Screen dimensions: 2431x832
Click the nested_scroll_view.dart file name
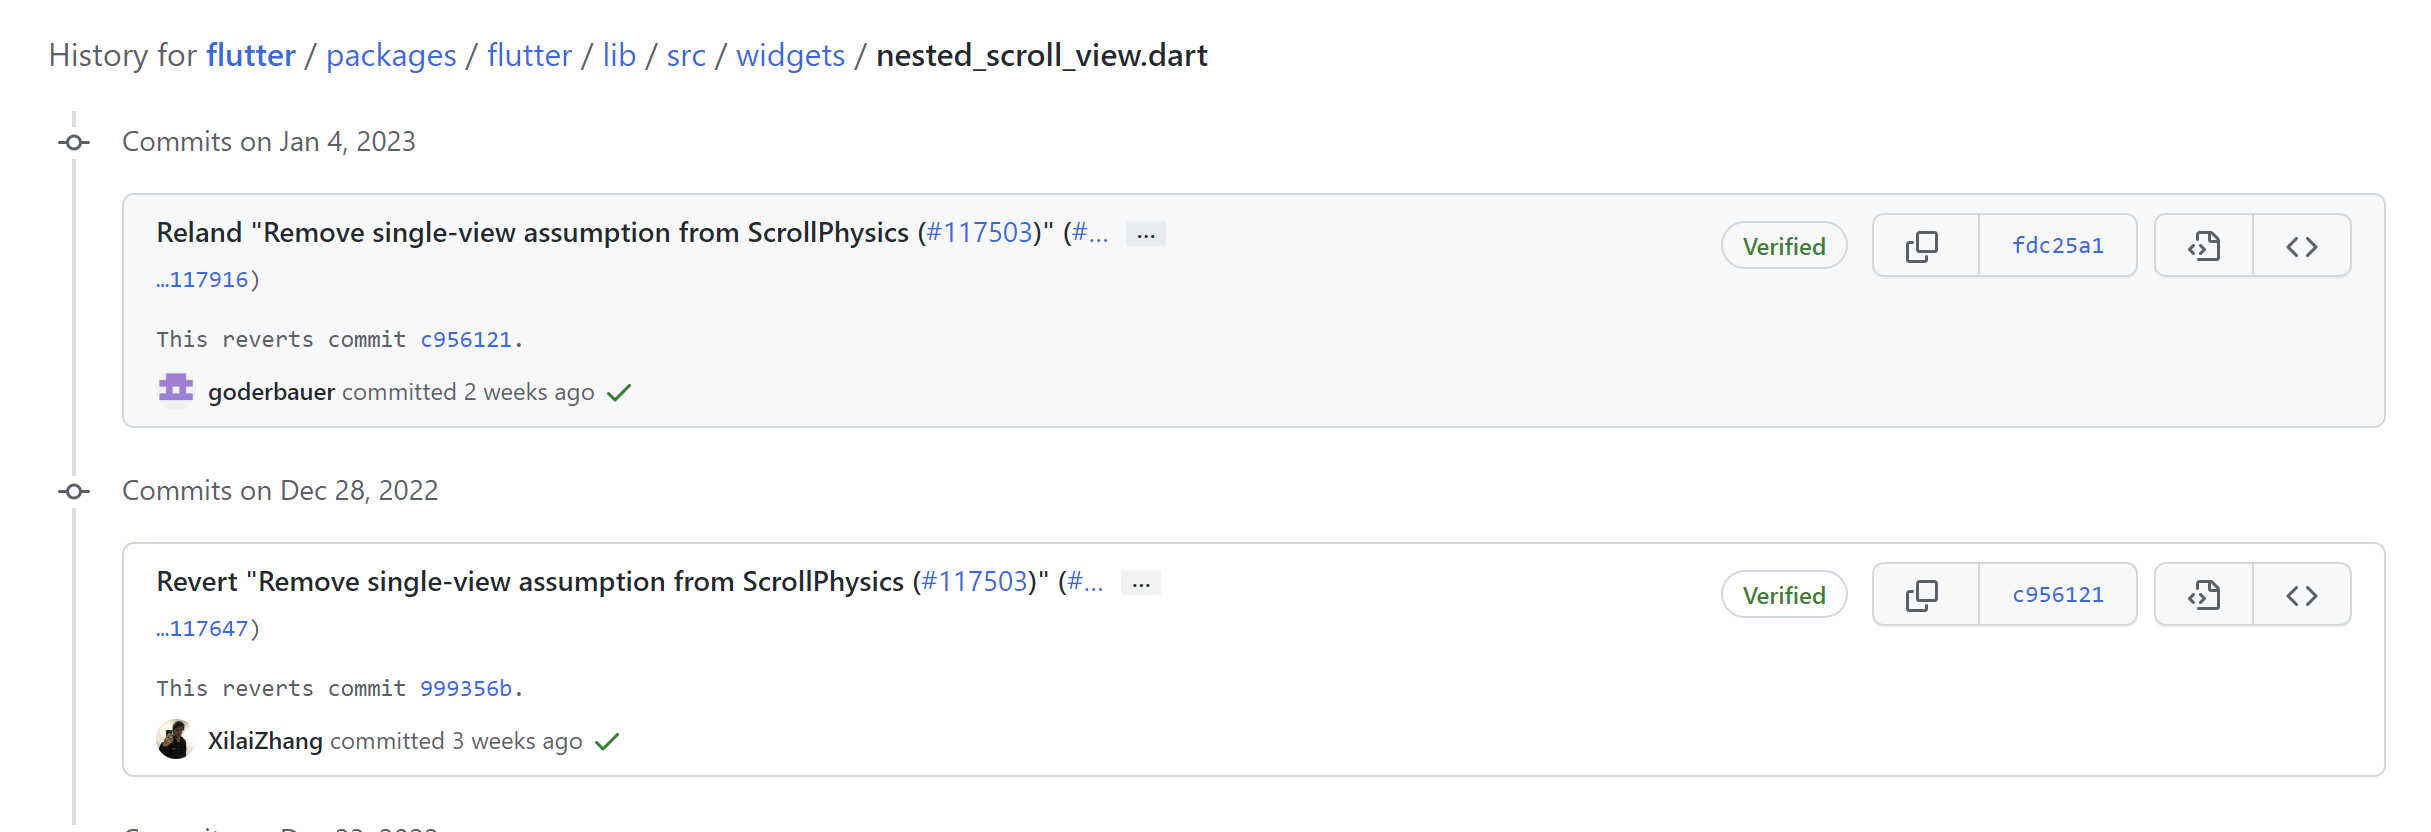point(1042,56)
